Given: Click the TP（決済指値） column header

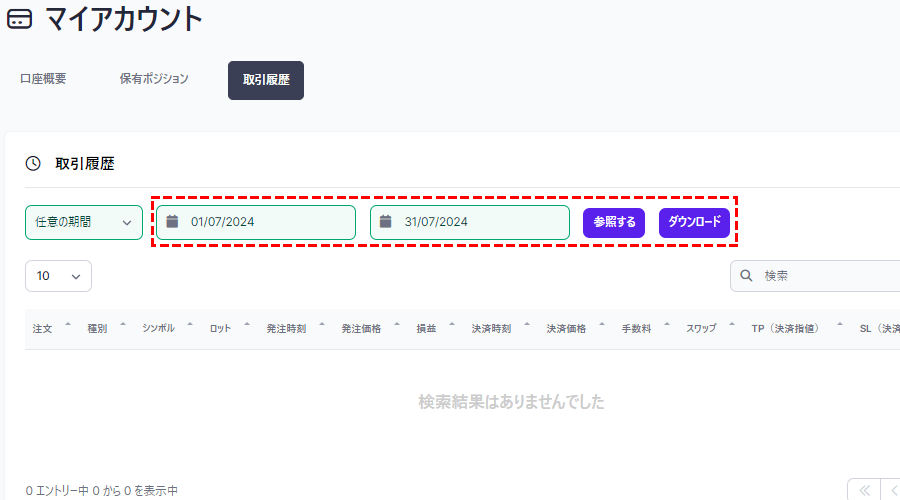Looking at the screenshot, I should (785, 329).
